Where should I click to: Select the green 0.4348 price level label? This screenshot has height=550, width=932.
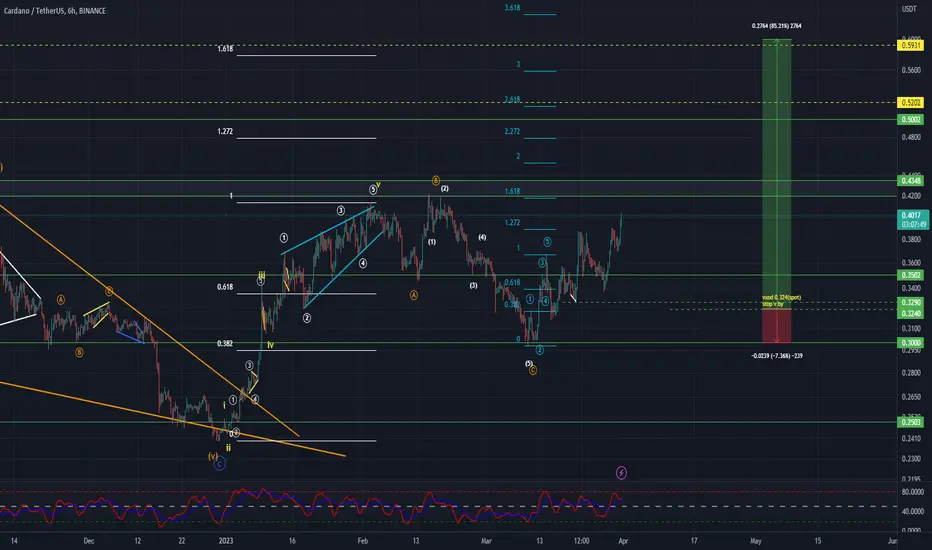coord(910,181)
